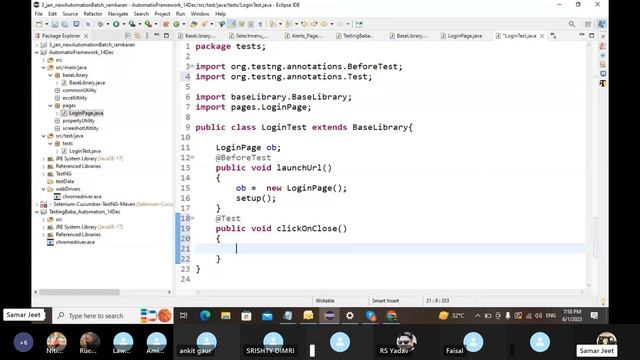
Task: Switch to Selectmenu editor tab
Action: point(249,36)
